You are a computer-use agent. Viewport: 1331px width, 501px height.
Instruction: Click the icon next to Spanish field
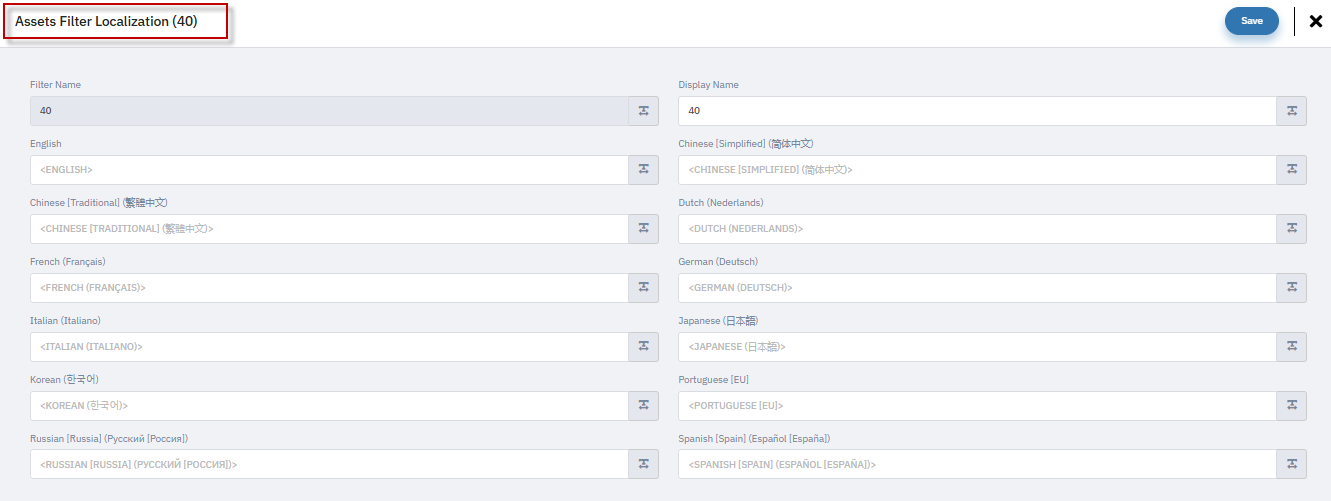tap(1291, 464)
